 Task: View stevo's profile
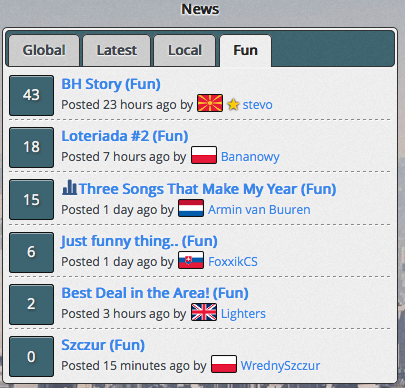[x=257, y=105]
